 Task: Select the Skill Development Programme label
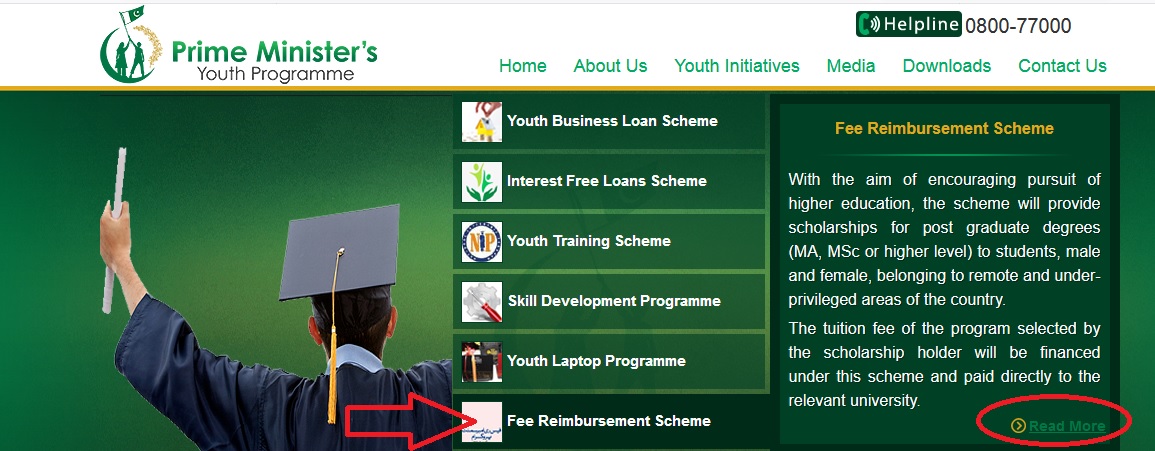pyautogui.click(x=614, y=301)
